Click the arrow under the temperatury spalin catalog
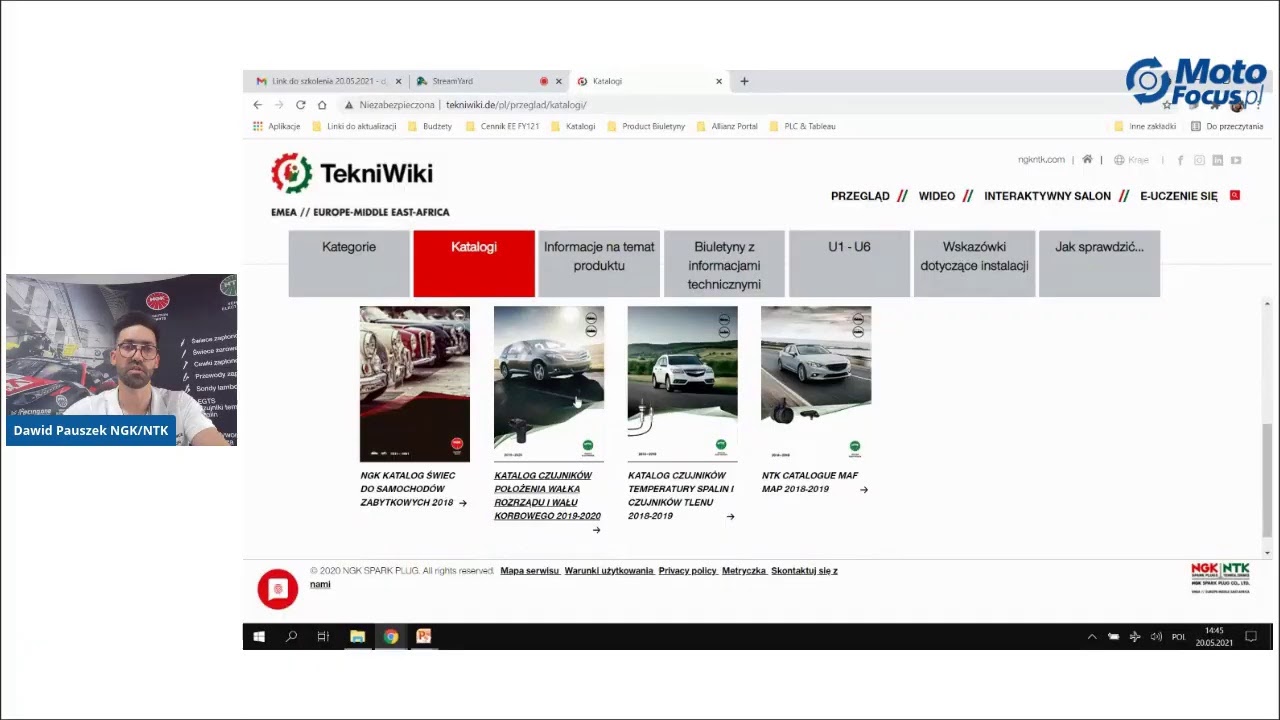Screen dimensions: 1280x720 (x=730, y=517)
